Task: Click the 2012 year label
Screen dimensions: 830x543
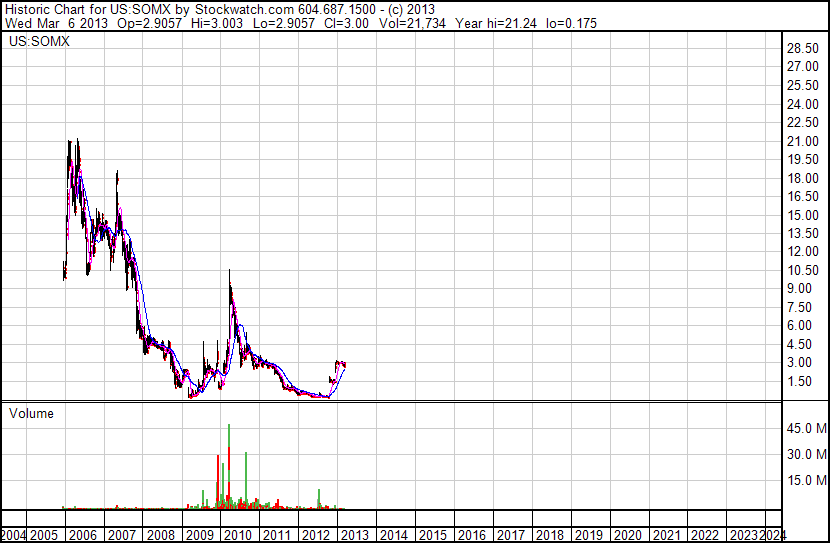Action: click(316, 535)
